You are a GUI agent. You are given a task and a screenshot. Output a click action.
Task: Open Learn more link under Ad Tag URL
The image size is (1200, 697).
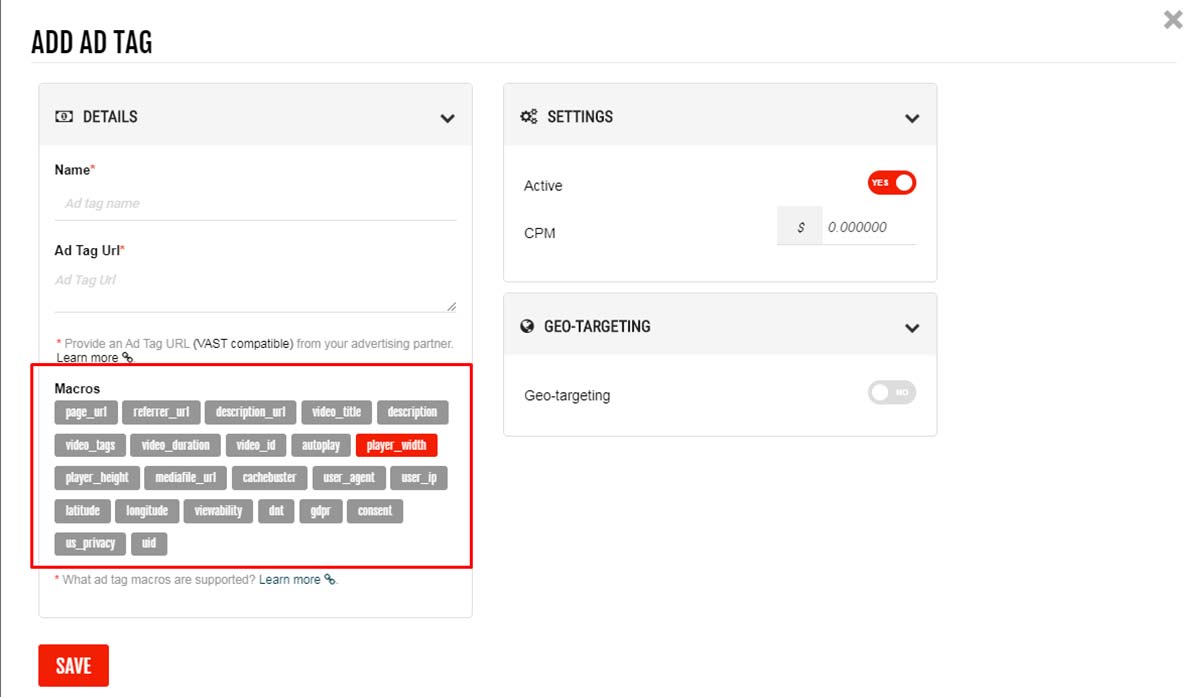pos(88,358)
